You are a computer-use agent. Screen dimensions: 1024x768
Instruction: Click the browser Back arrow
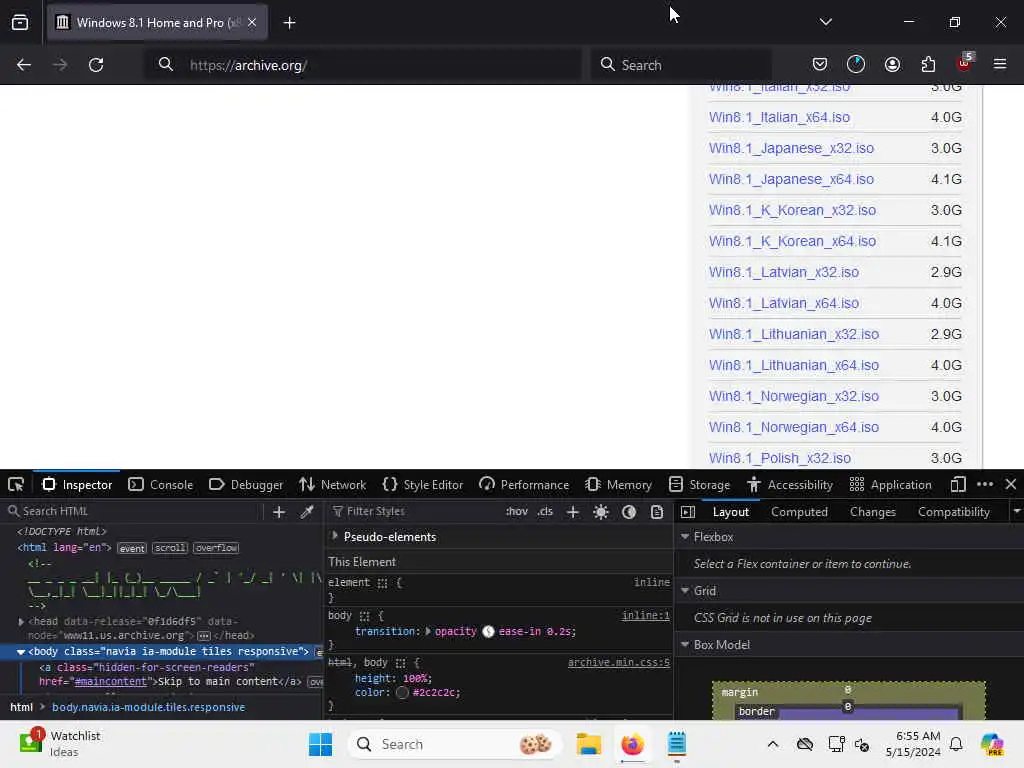point(24,65)
